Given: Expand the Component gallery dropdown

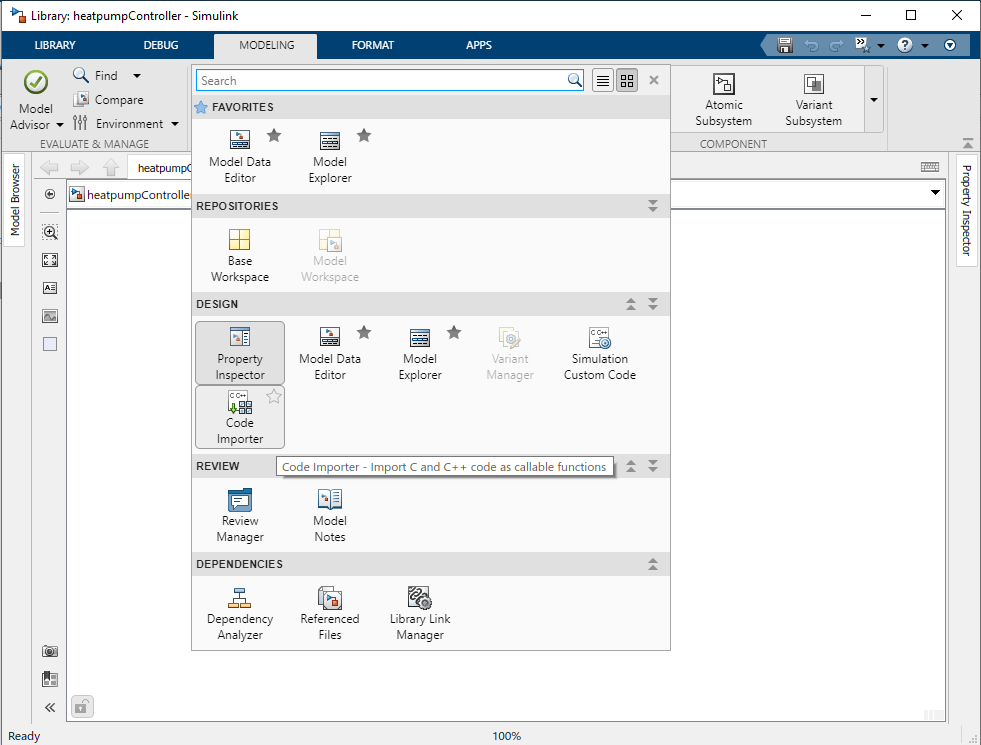Looking at the screenshot, I should tap(874, 100).
